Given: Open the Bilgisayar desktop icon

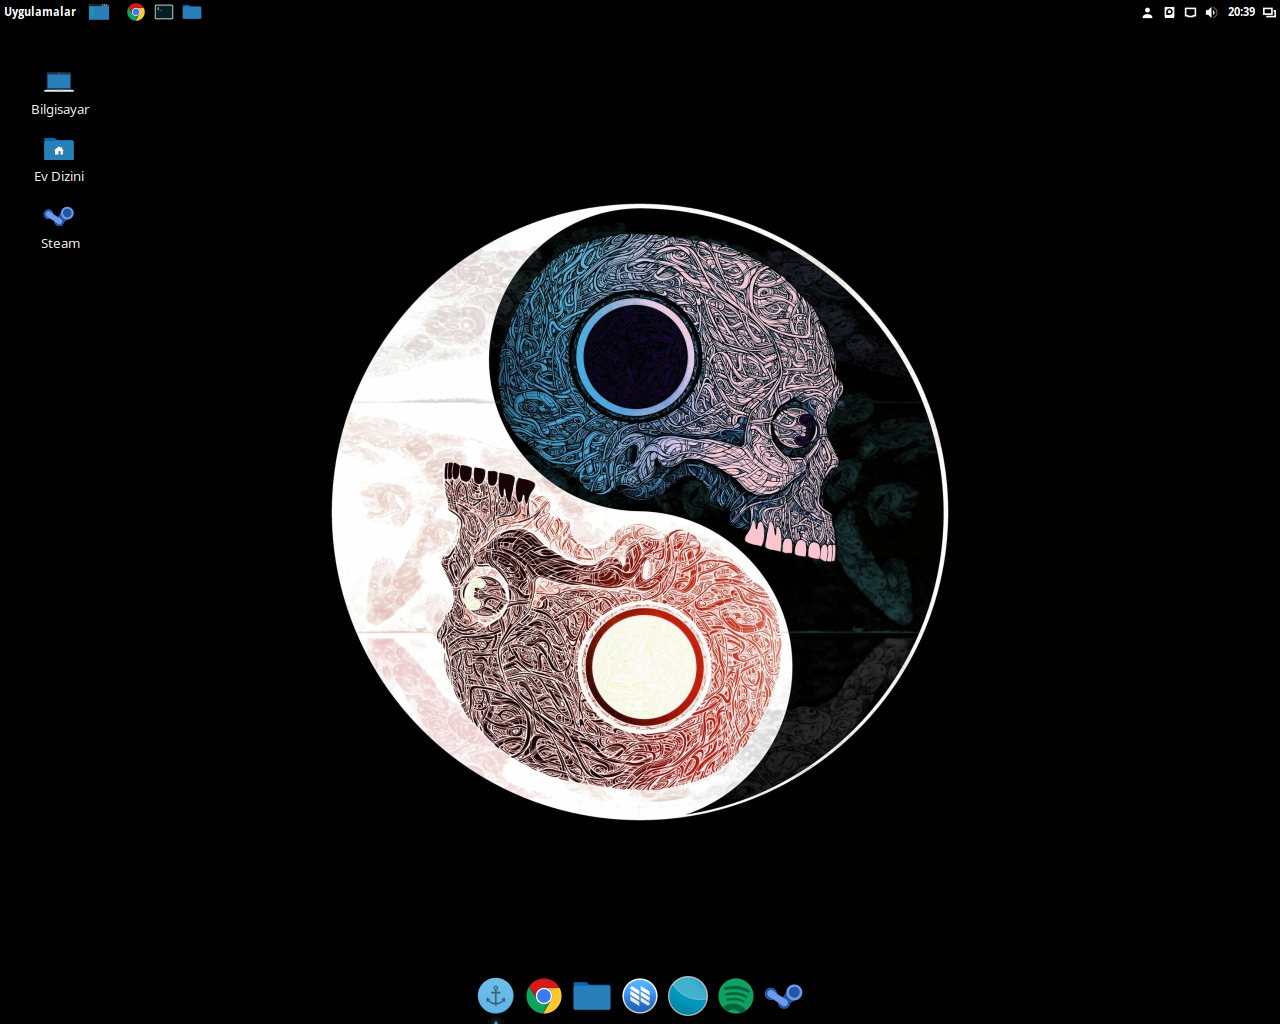Looking at the screenshot, I should [59, 81].
